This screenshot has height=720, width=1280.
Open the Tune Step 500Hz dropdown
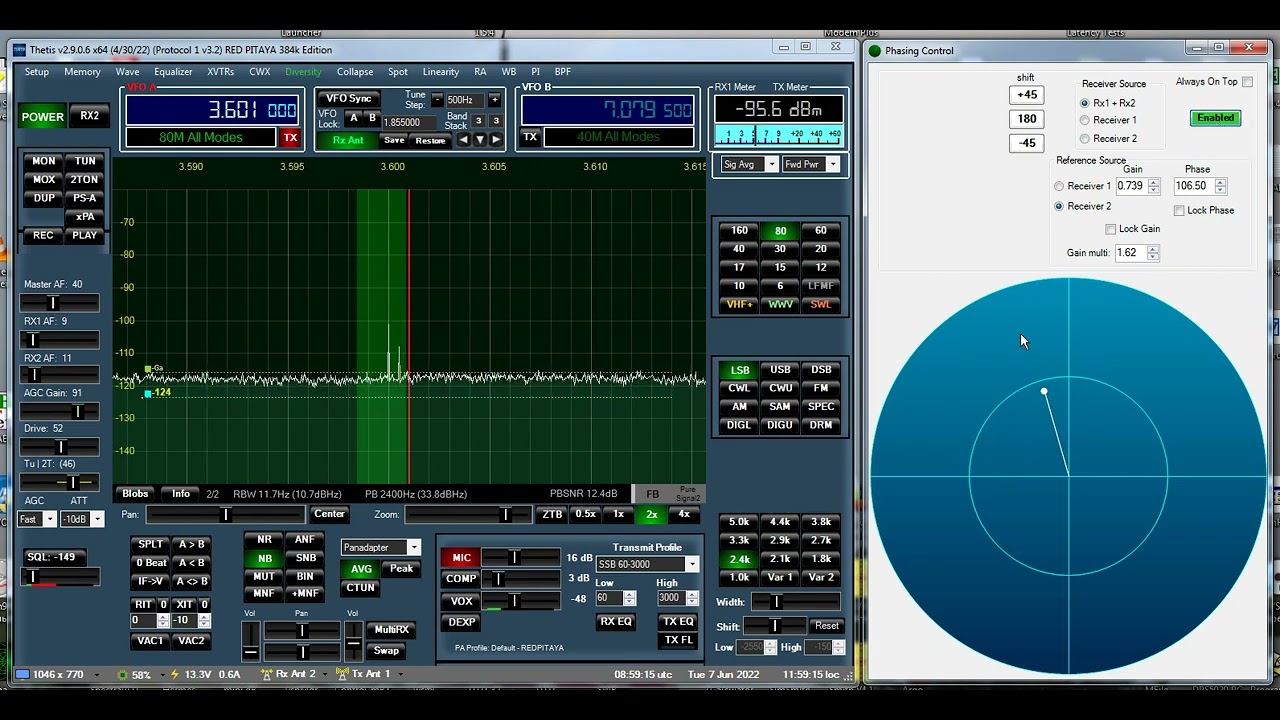click(x=466, y=100)
